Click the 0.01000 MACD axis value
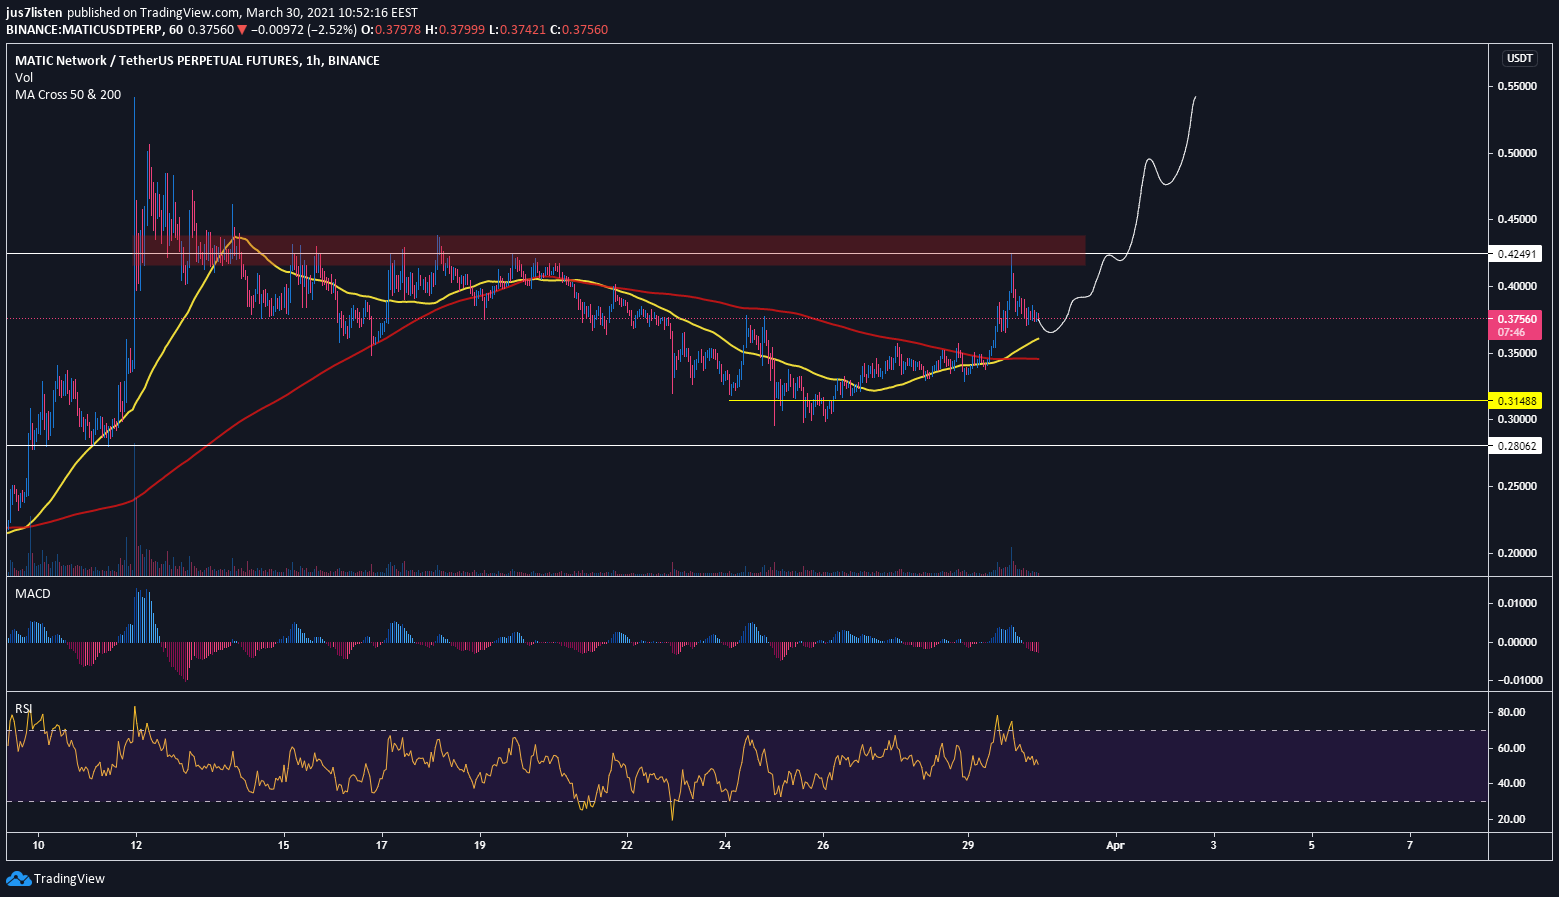Screen dimensions: 1559x897 (x=1516, y=603)
